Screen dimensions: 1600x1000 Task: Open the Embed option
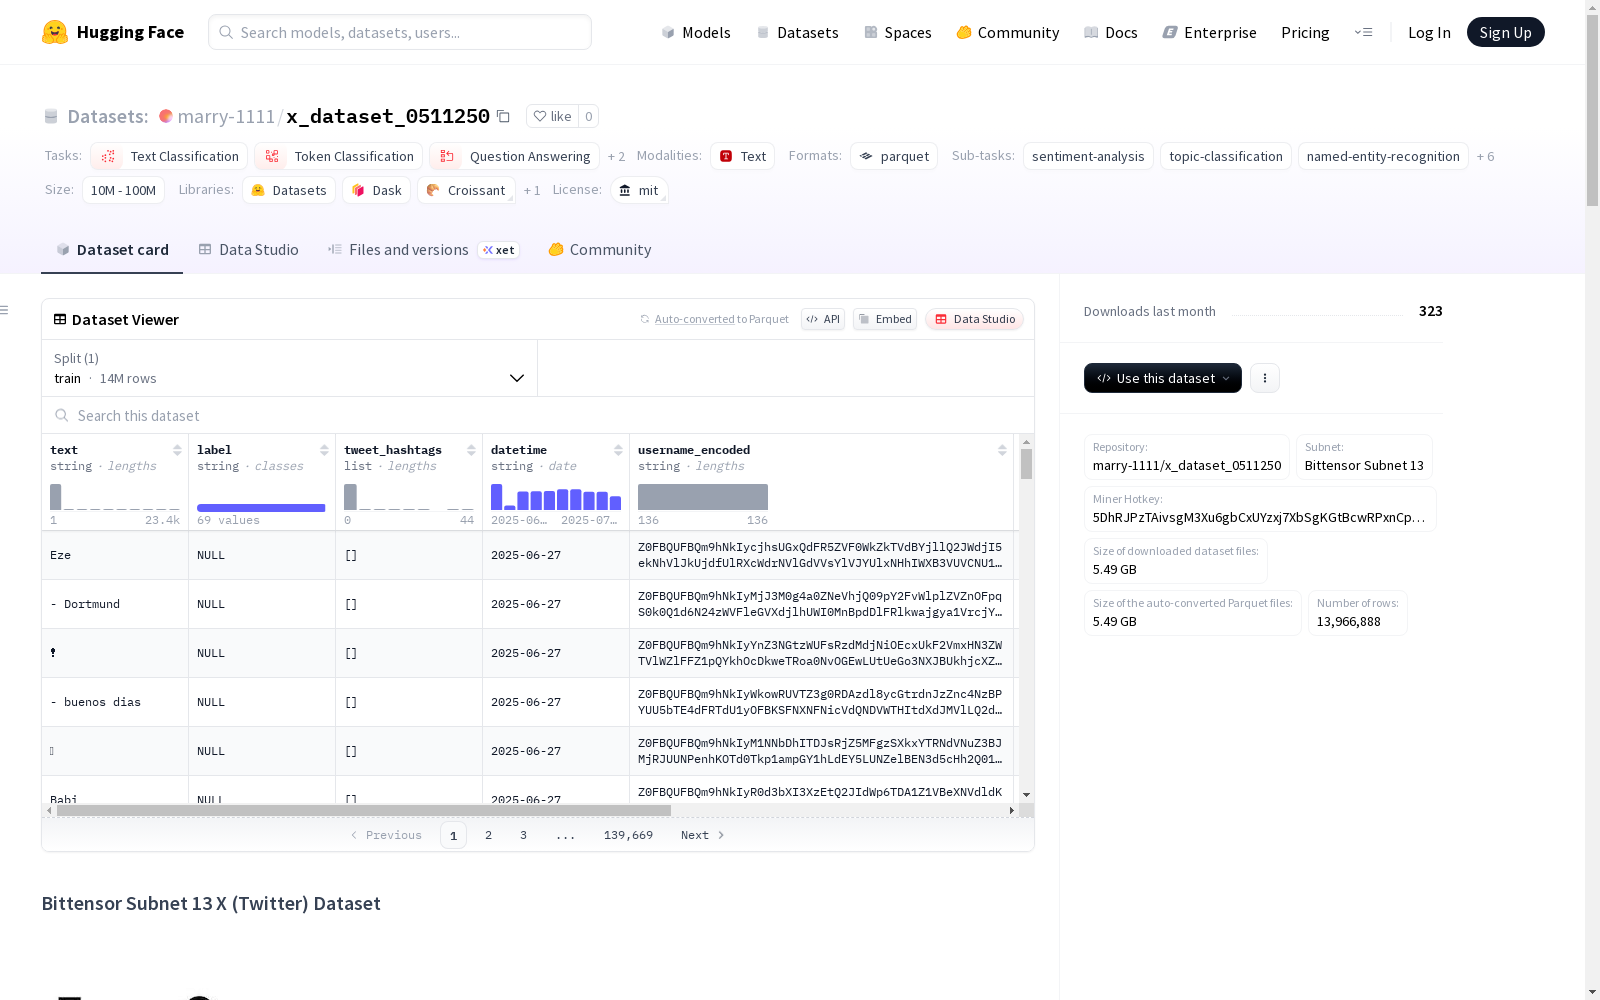pyautogui.click(x=885, y=319)
